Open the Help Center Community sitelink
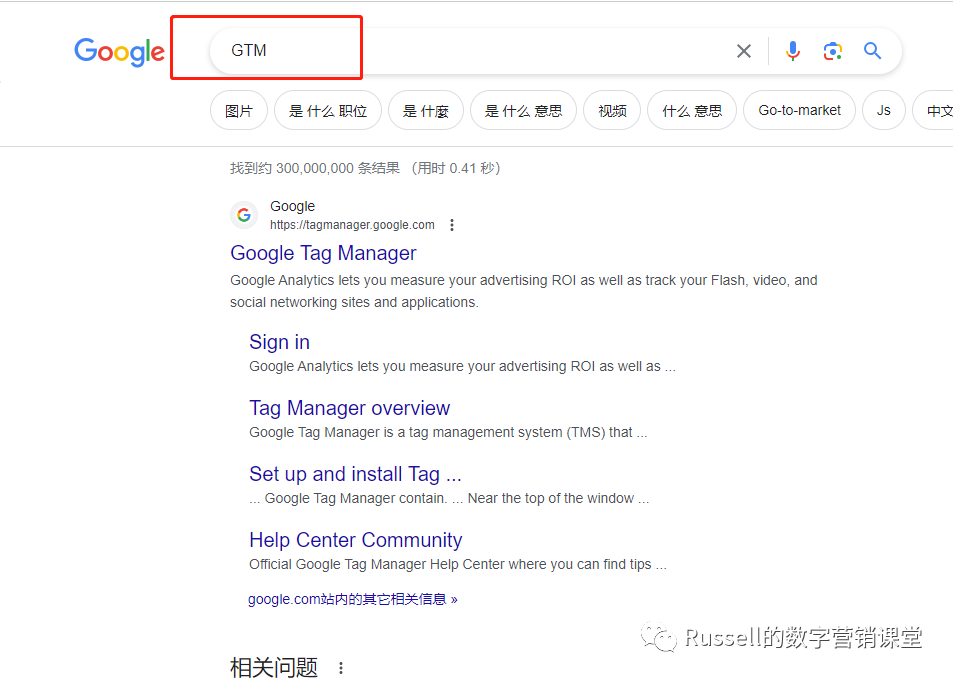 [355, 540]
